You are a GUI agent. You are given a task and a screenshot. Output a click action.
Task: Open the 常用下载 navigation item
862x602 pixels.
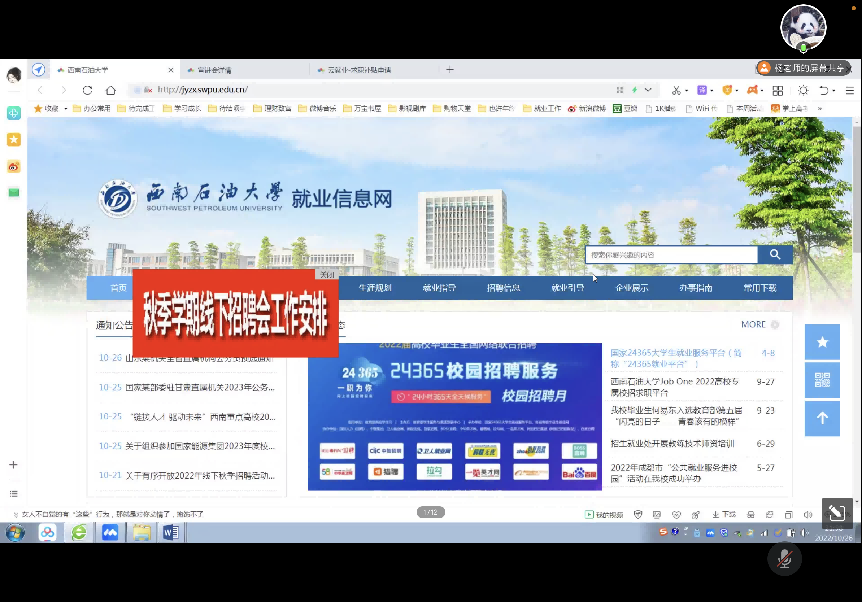(760, 288)
